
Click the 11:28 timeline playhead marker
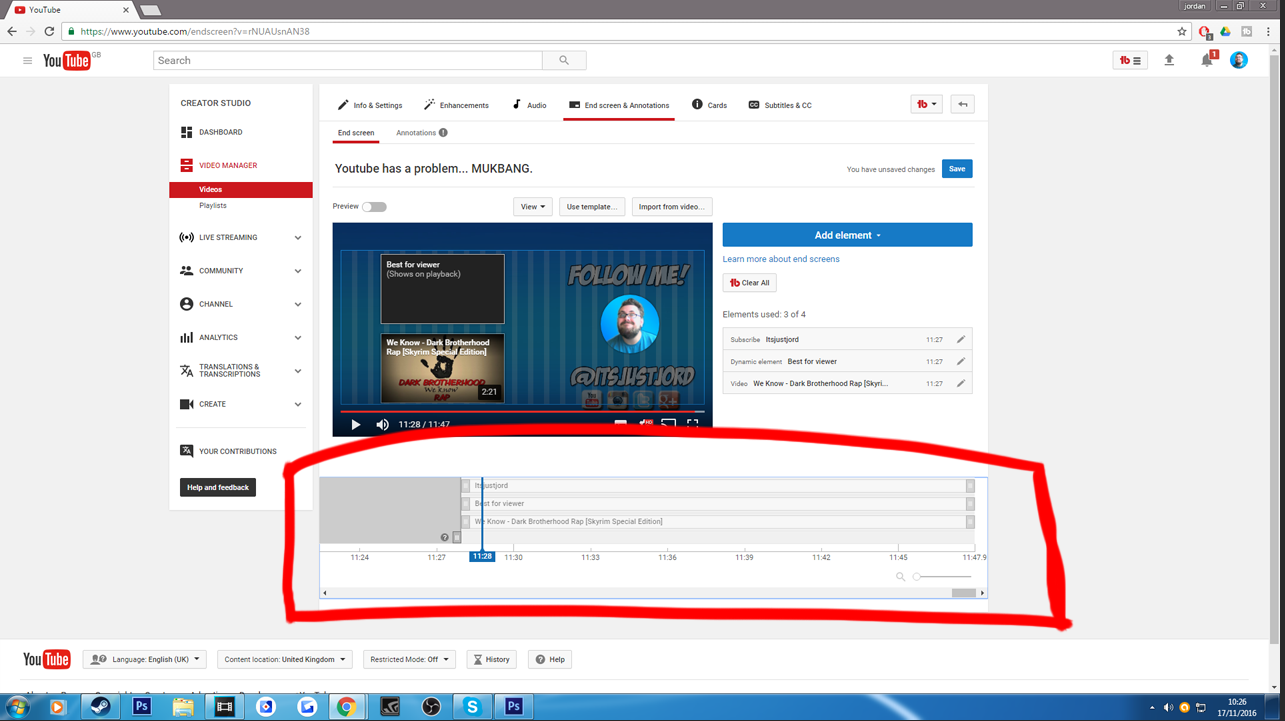482,557
